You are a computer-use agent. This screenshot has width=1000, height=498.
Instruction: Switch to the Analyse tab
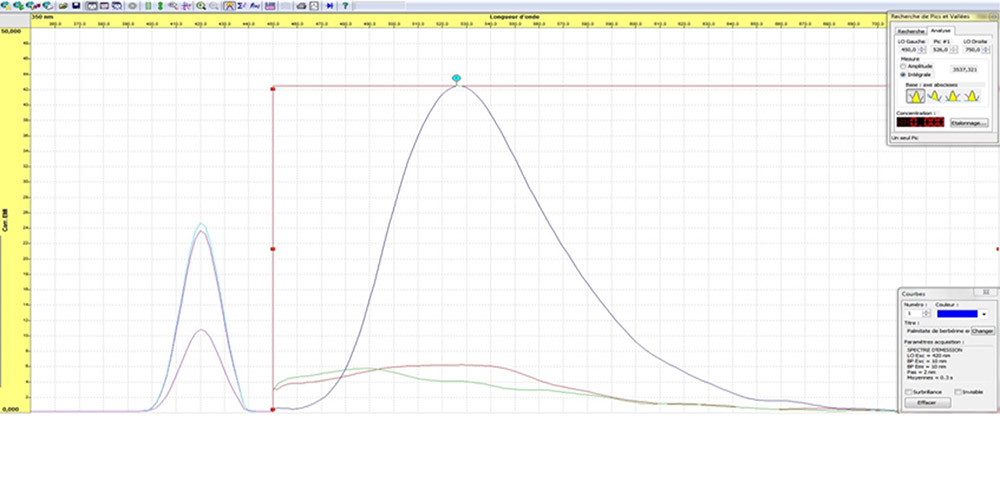tap(940, 31)
